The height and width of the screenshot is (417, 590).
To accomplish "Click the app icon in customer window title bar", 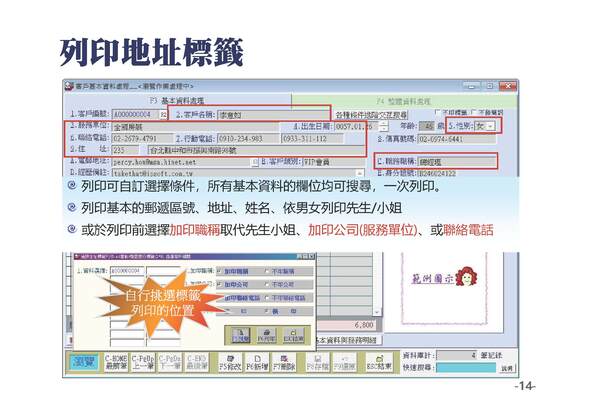I will click(x=69, y=86).
